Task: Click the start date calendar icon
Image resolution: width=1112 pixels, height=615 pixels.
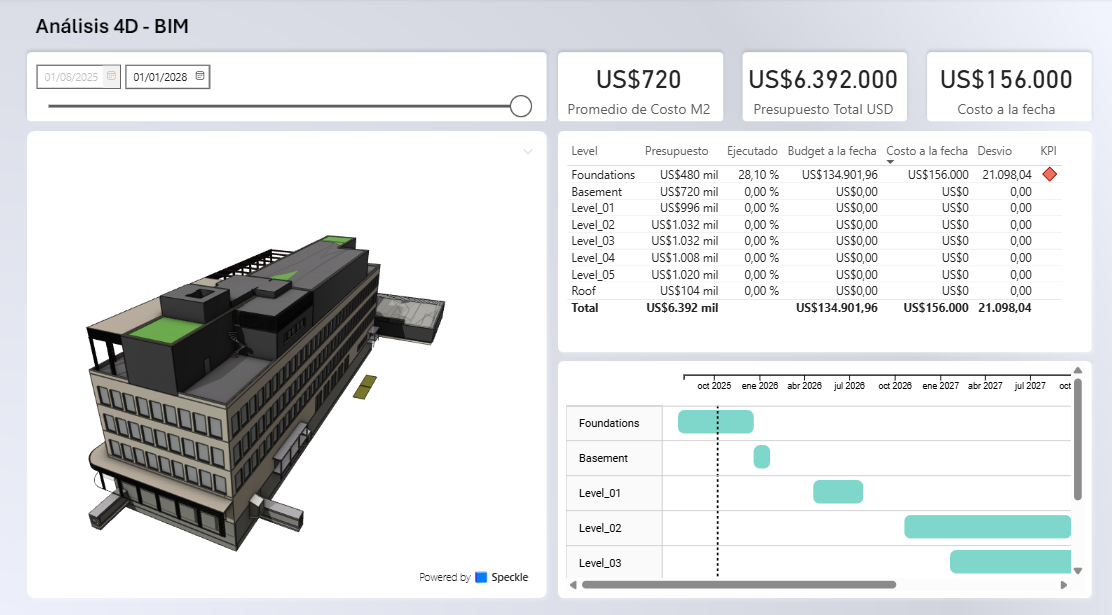Action: coord(111,76)
